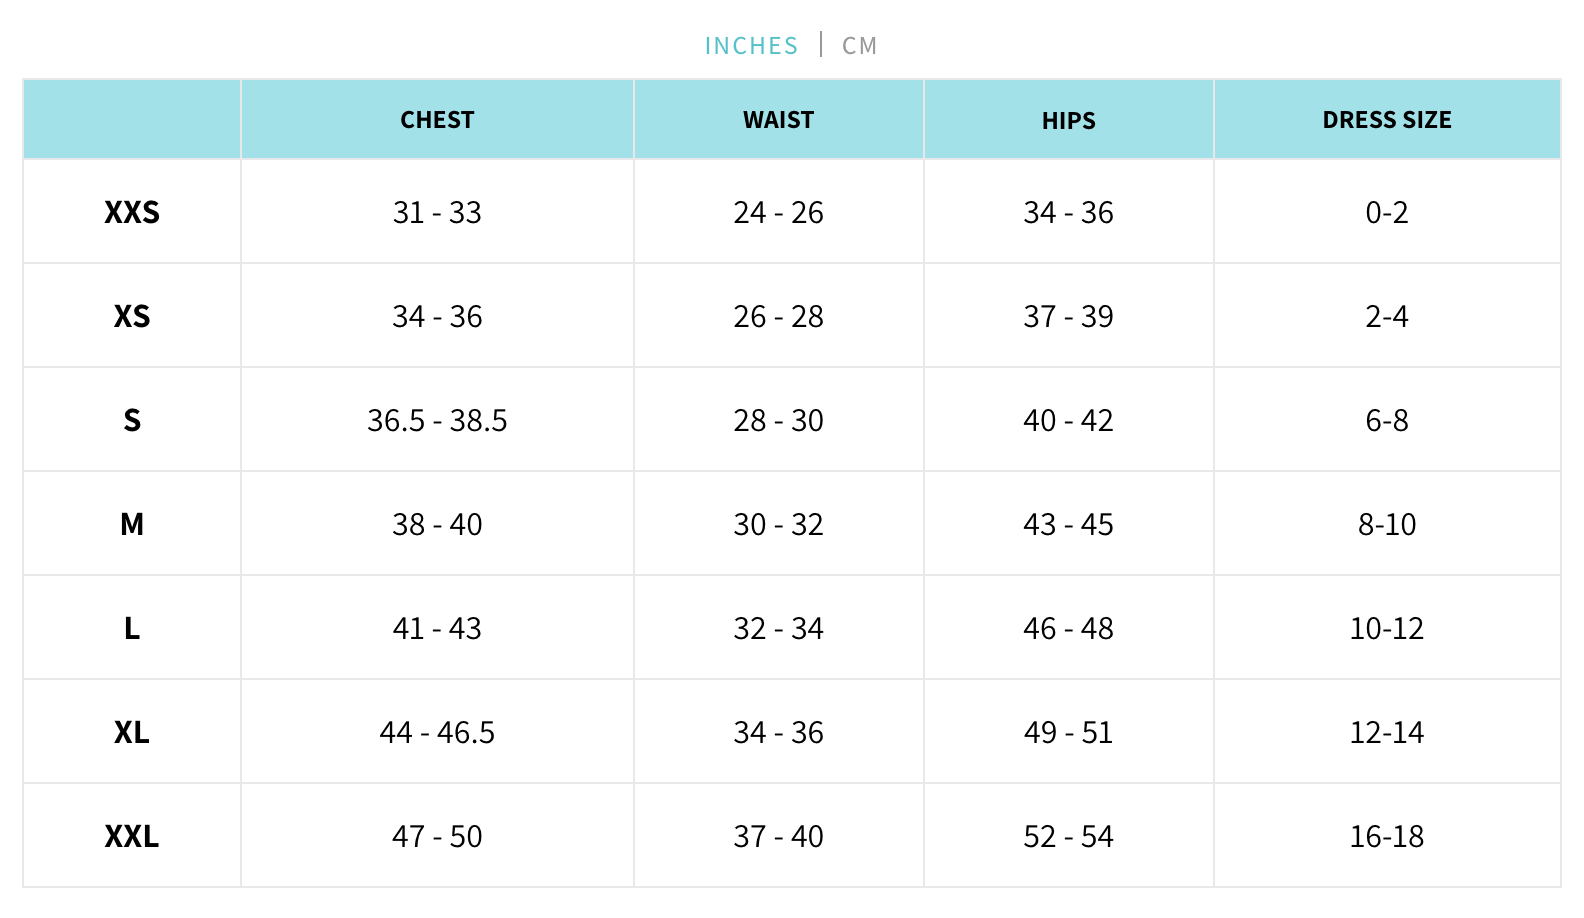Select the XL size row label
1584x918 pixels.
pyautogui.click(x=132, y=732)
